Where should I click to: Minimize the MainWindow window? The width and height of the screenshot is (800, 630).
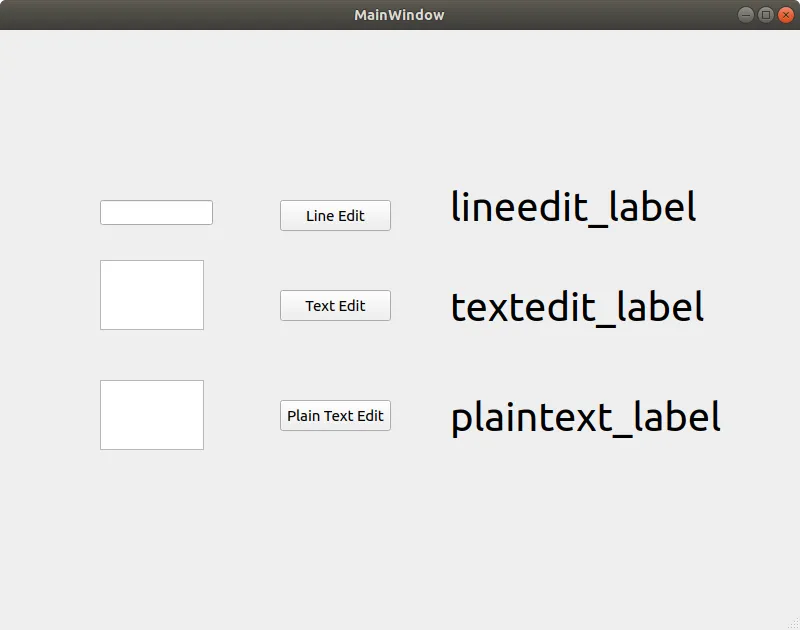tap(746, 15)
